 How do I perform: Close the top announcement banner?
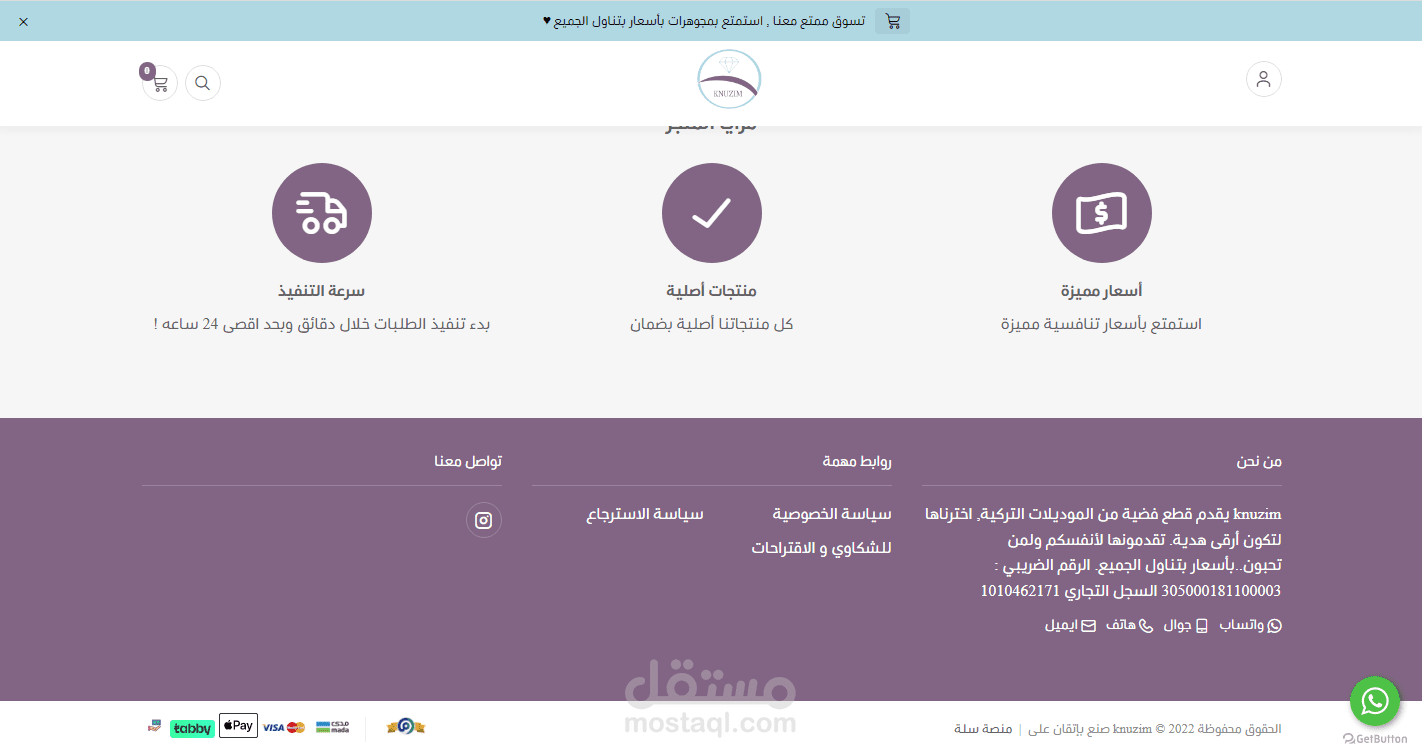click(x=23, y=21)
